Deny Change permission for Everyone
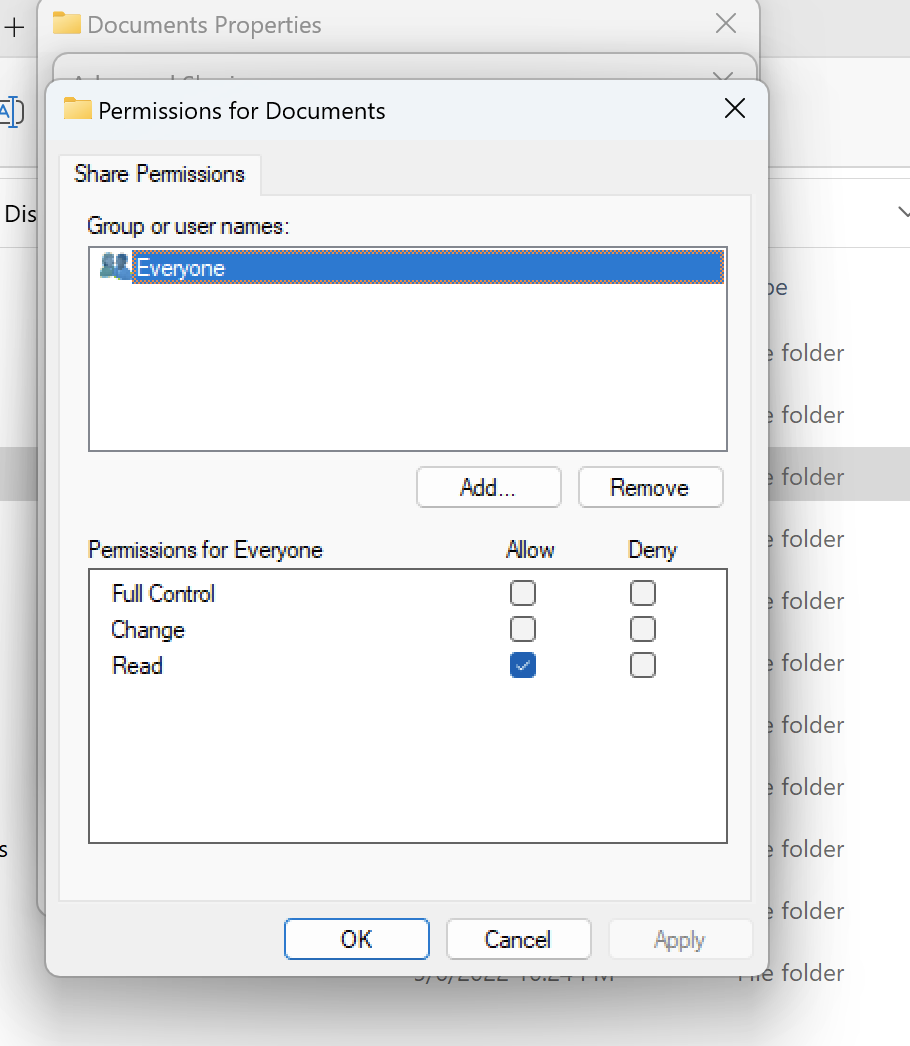This screenshot has width=910, height=1046. tap(642, 628)
